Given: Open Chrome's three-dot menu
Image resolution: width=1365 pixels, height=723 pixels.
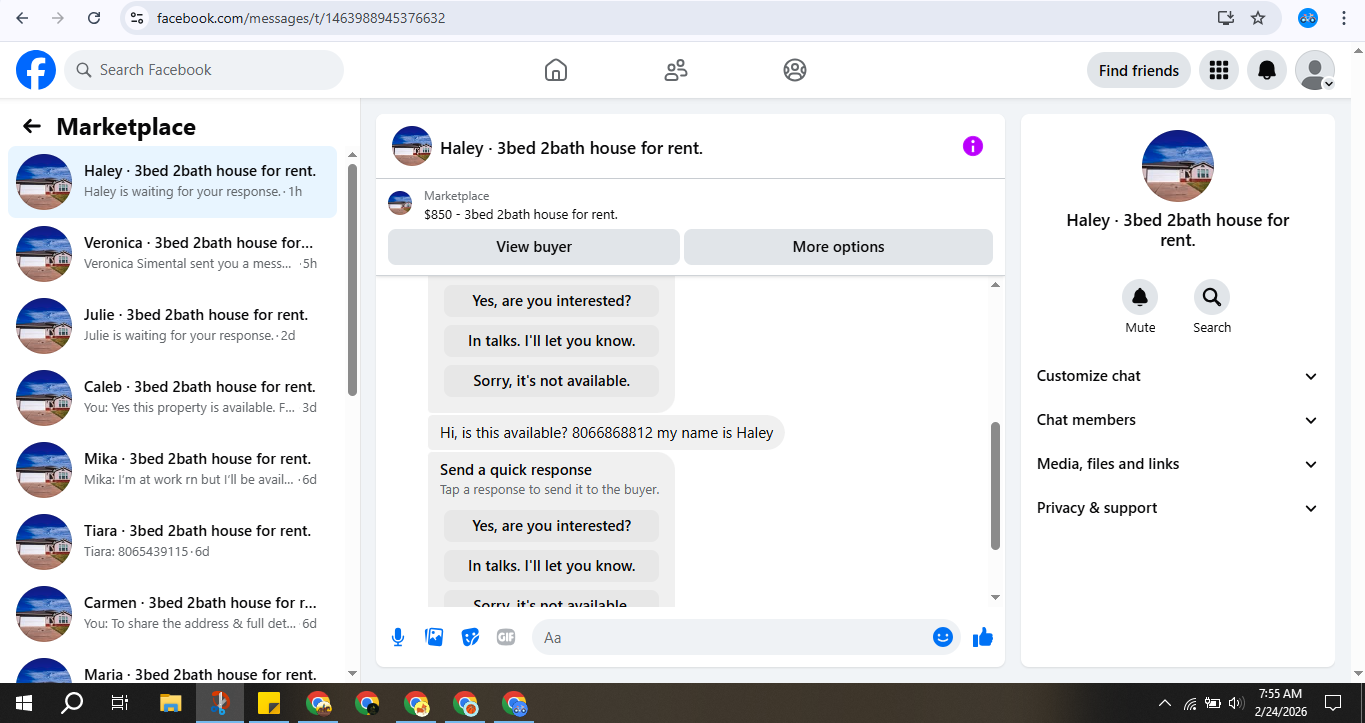Looking at the screenshot, I should pyautogui.click(x=1343, y=18).
